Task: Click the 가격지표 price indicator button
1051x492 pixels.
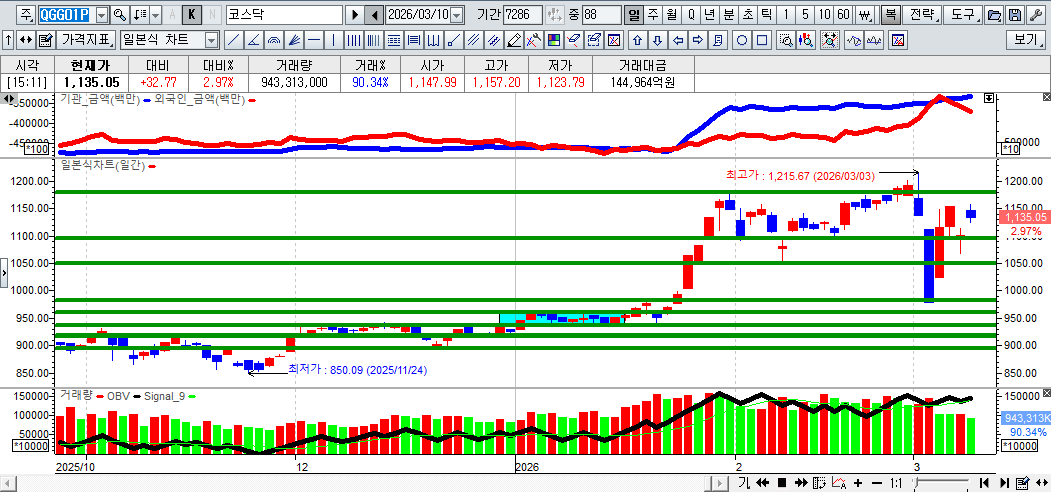Action: coord(86,40)
